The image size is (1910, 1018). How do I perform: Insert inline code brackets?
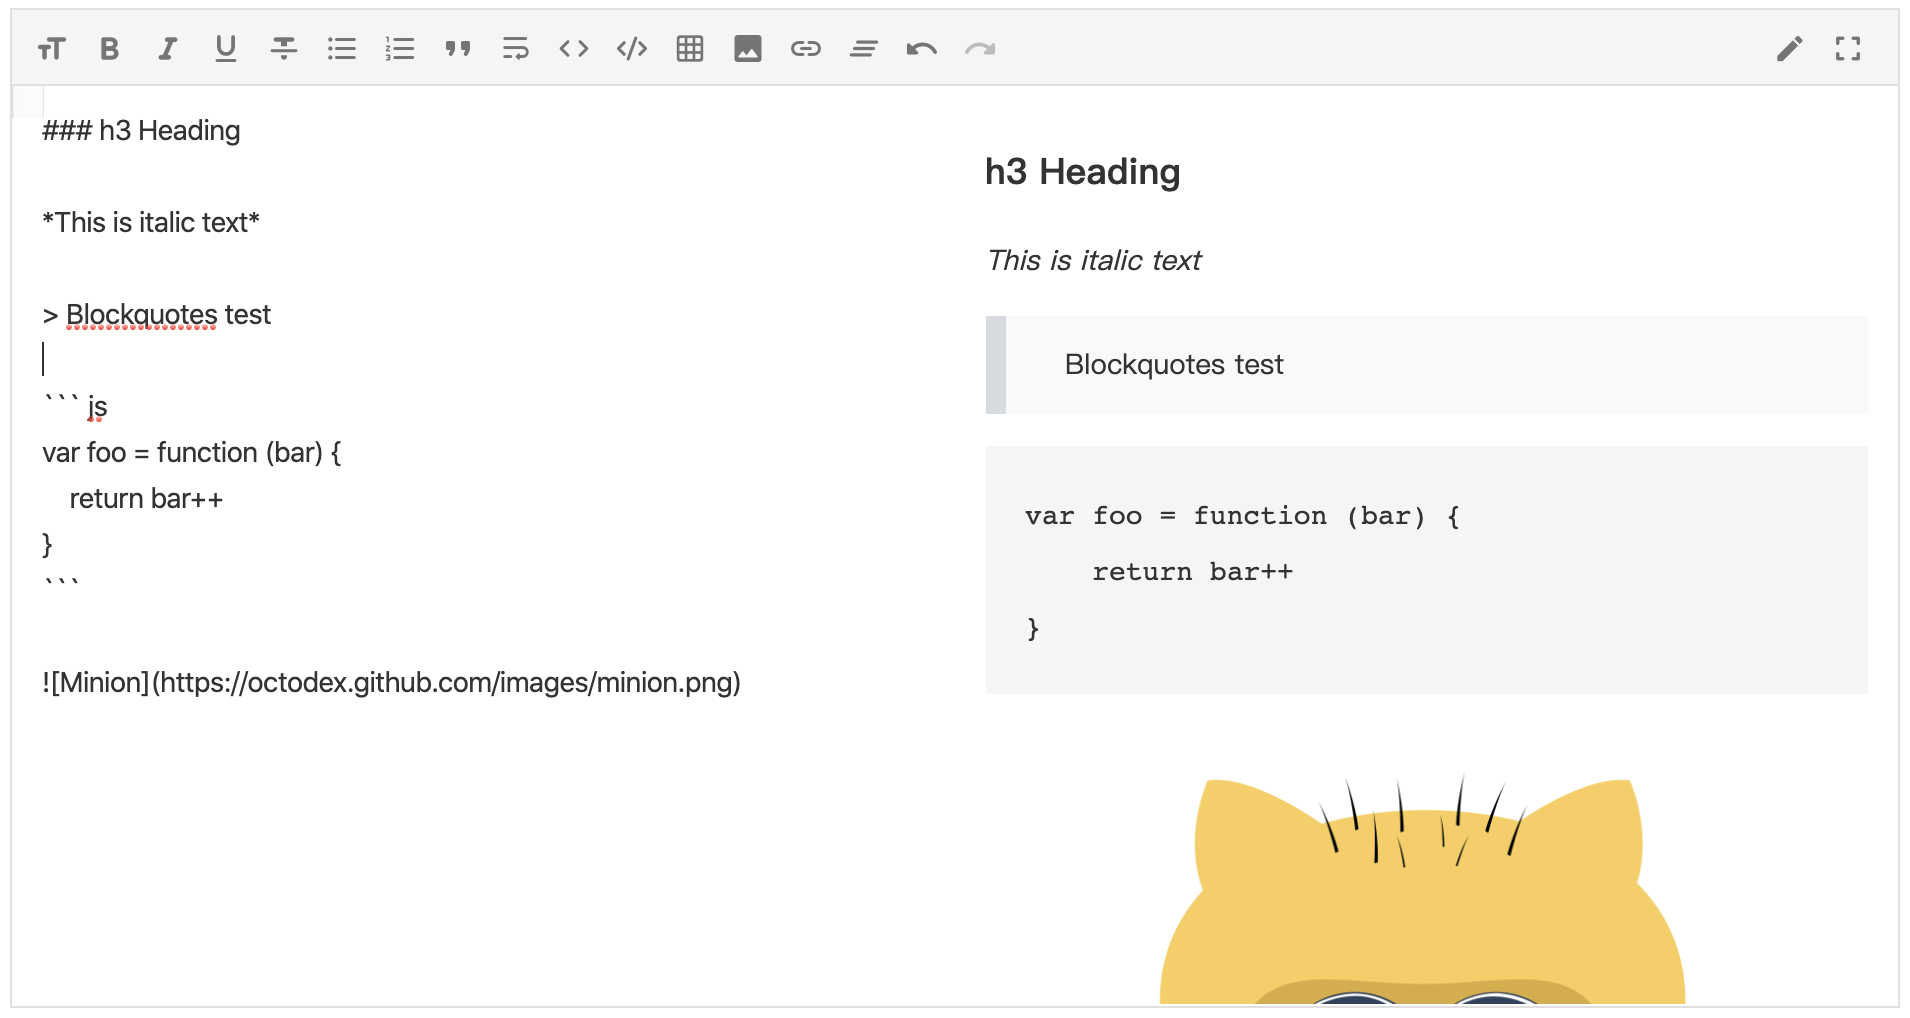[574, 48]
